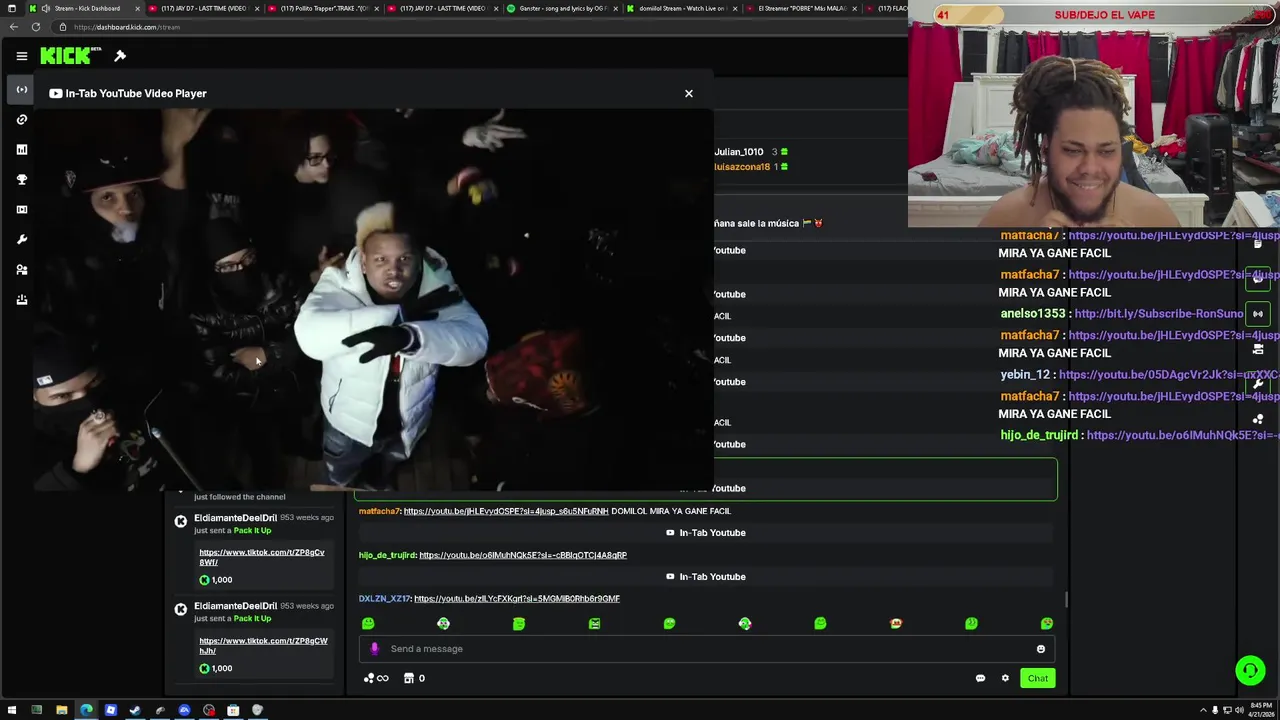Click first Pack it Up activity label

pos(252,530)
